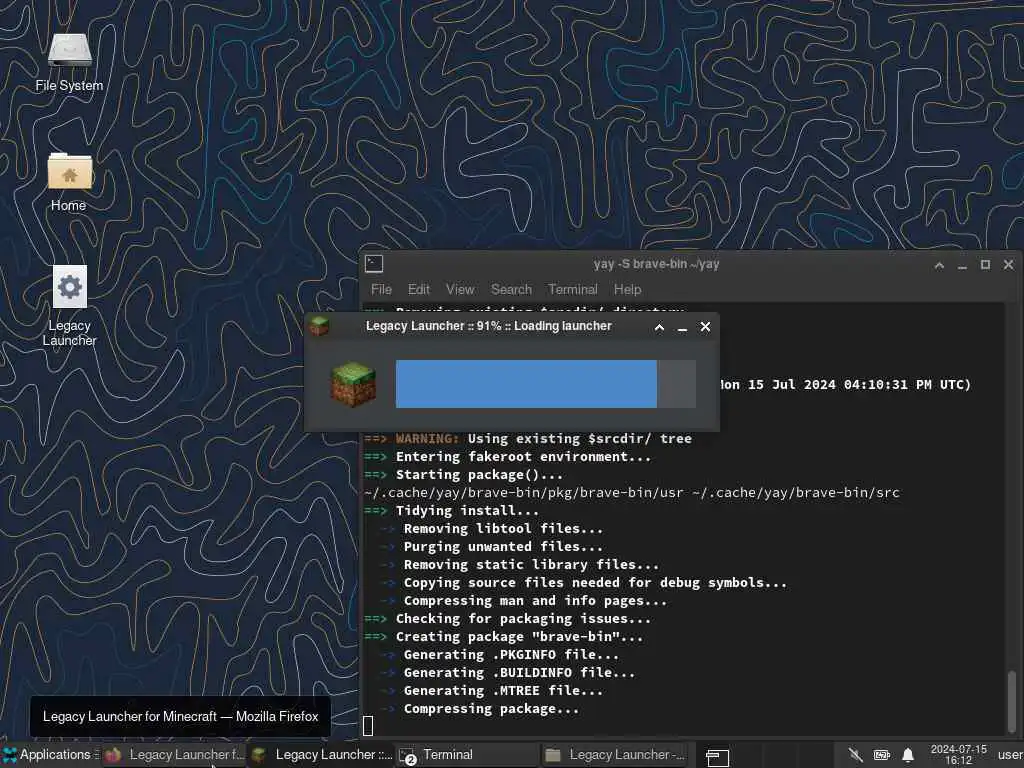Screen dimensions: 1024x768
Task: Click 'Purging unwanted files...' line
Action: [503, 547]
